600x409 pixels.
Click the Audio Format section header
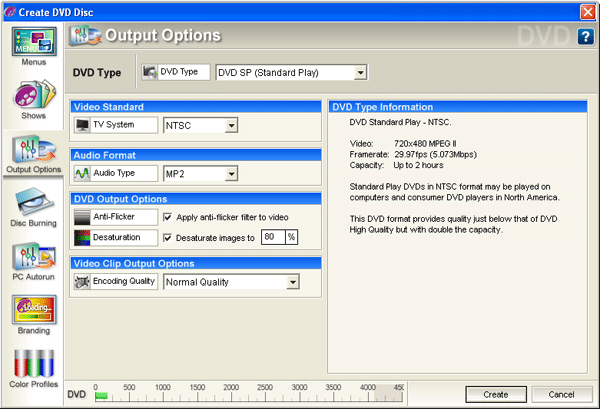[196, 155]
